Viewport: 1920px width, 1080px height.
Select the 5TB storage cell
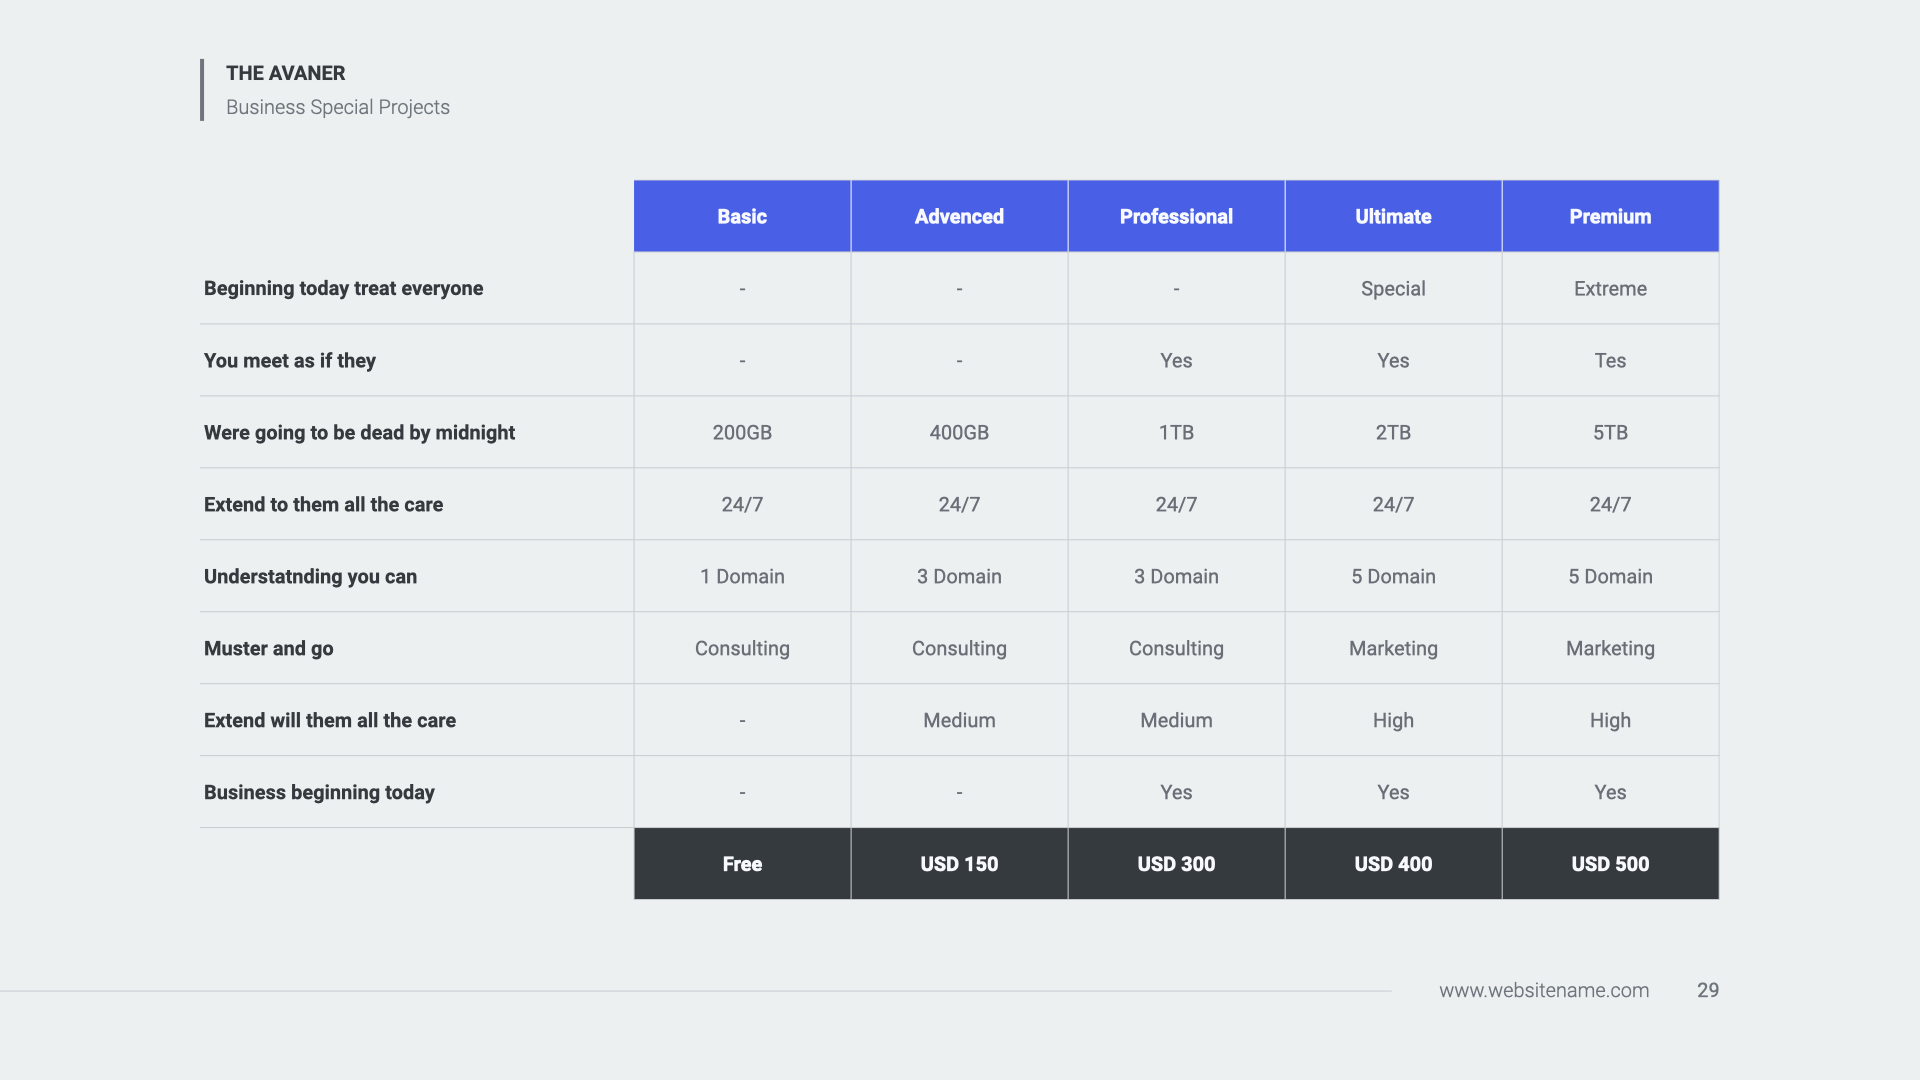tap(1610, 432)
